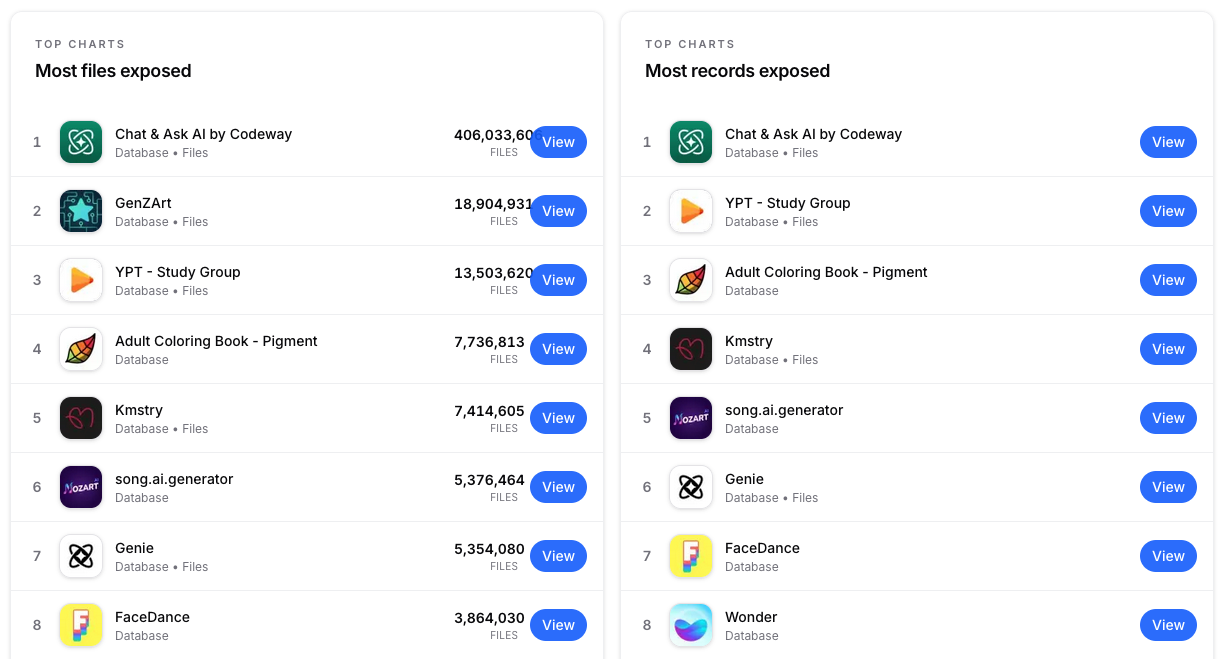Screen dimensions: 1227x659
Task: Select the Kmstry icon in records chart
Action: [691, 349]
